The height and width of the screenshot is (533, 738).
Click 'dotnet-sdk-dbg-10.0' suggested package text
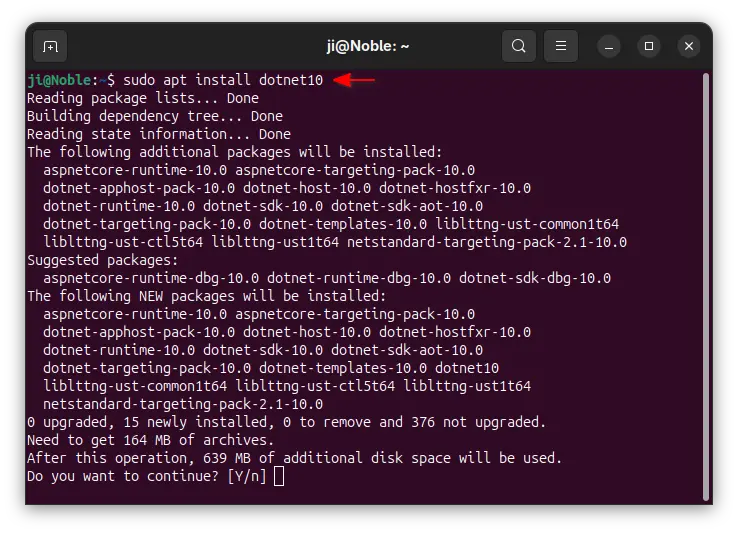(x=535, y=278)
